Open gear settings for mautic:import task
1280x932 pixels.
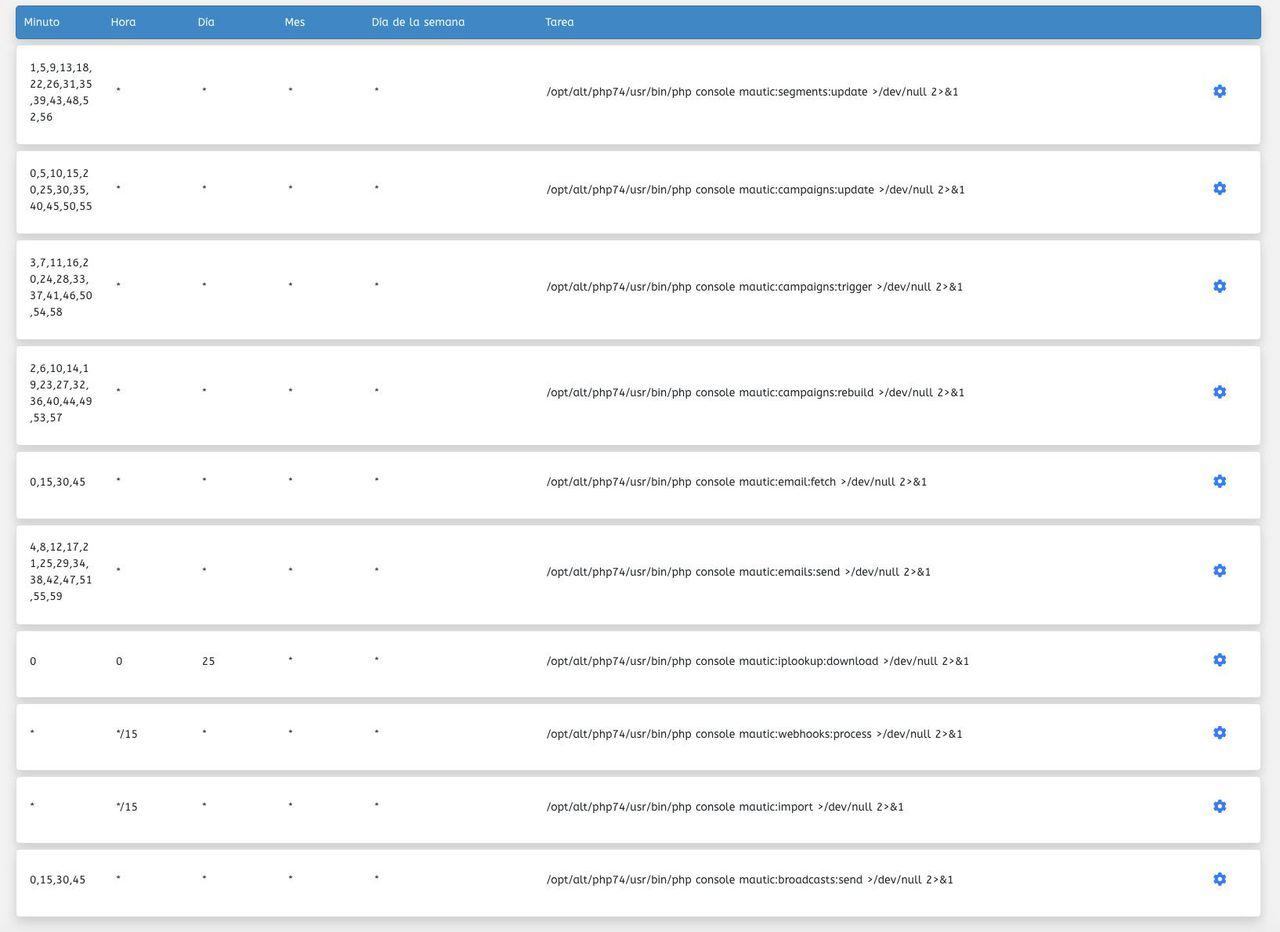[x=1219, y=806]
